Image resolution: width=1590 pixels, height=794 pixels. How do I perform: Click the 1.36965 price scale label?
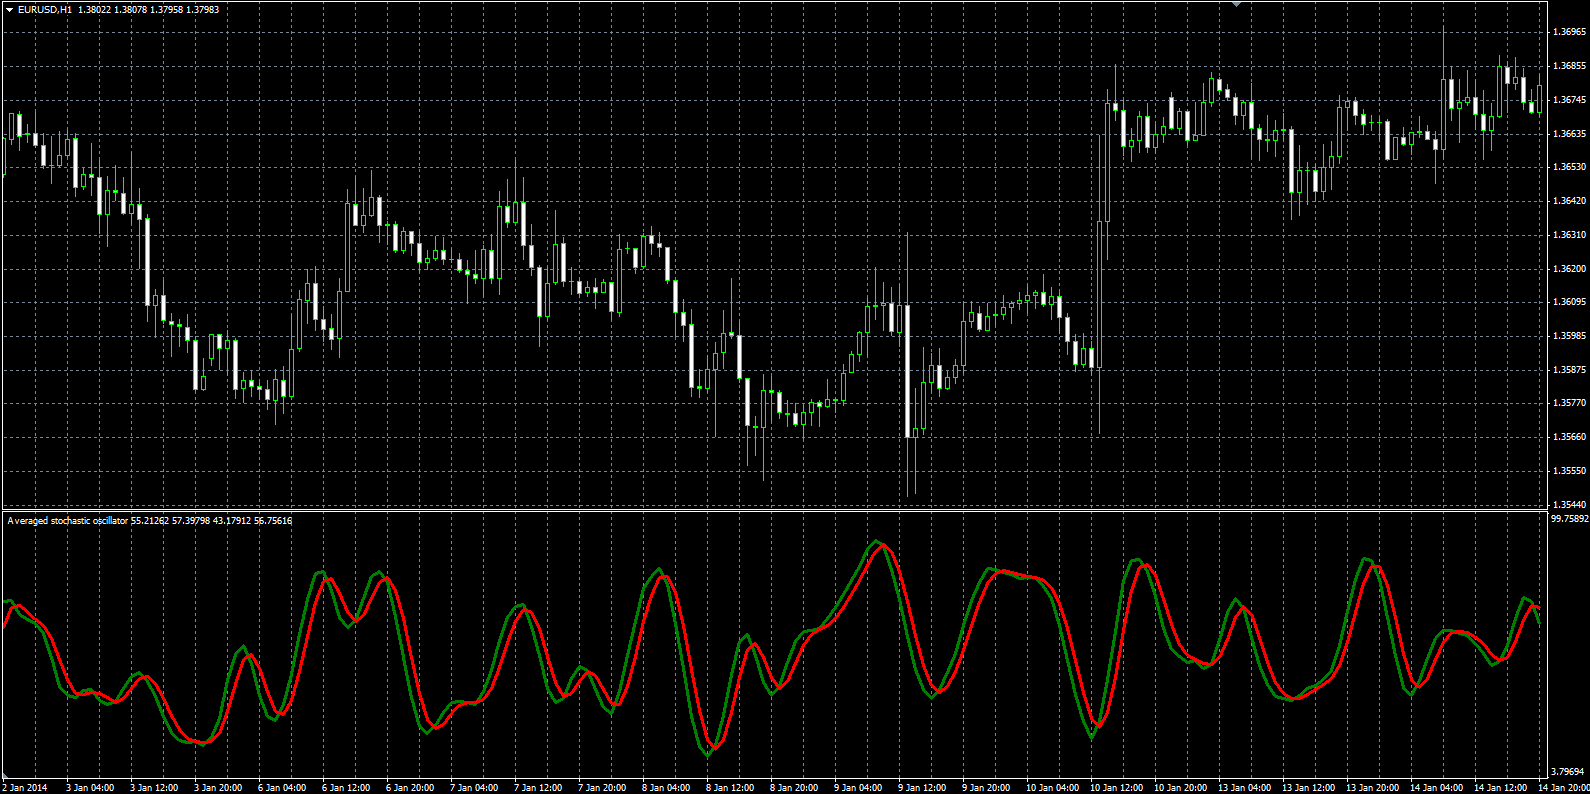point(1569,32)
